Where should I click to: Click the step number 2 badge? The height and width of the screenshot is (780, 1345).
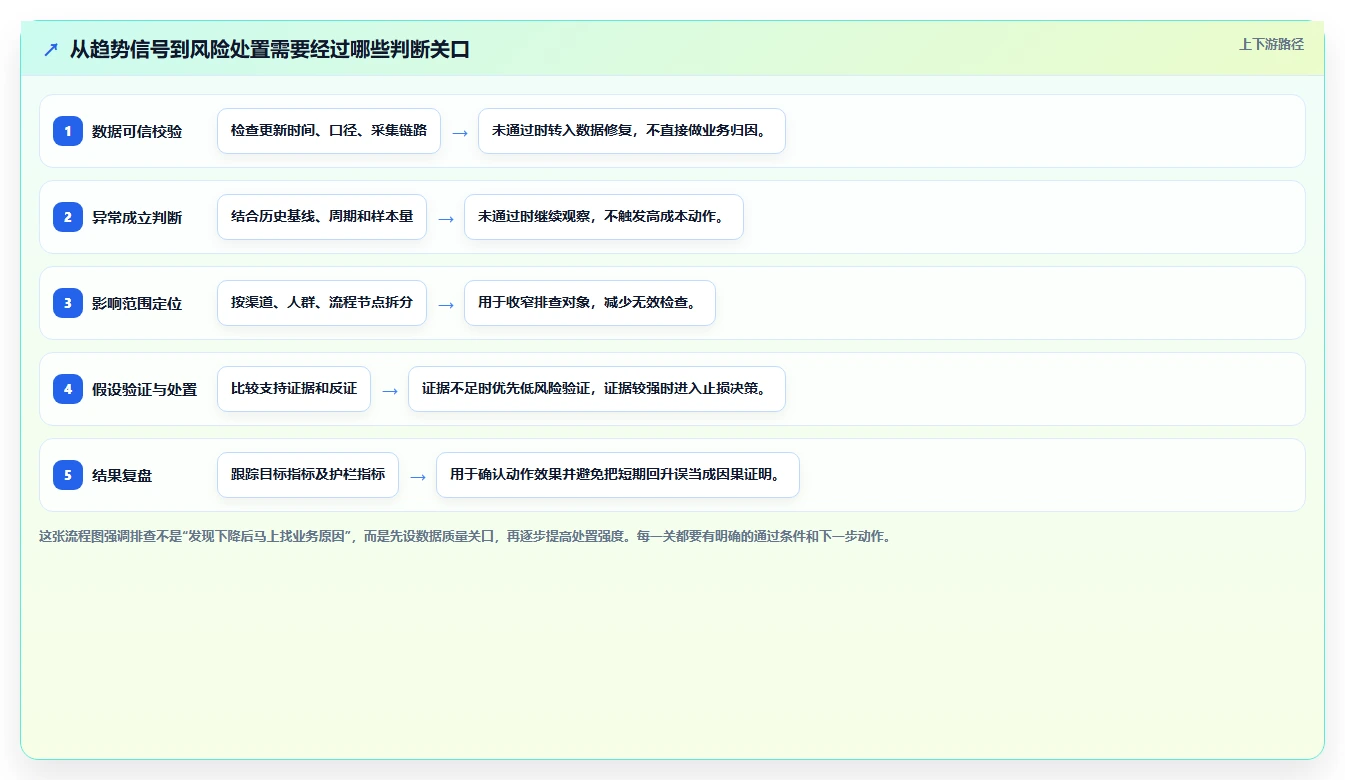click(x=68, y=217)
